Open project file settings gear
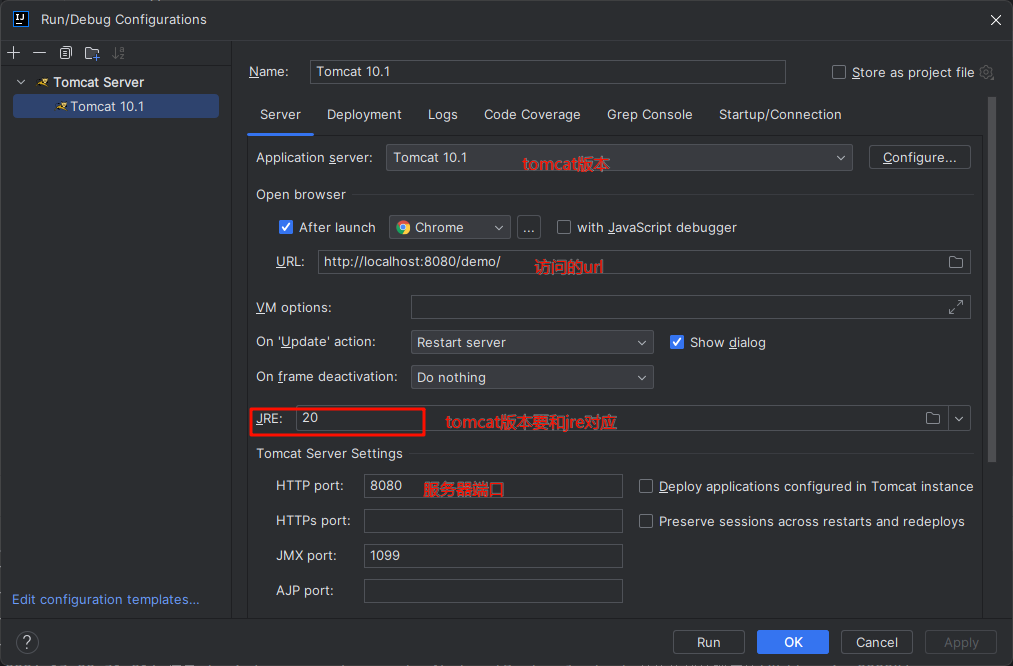The image size is (1013, 666). coord(987,72)
